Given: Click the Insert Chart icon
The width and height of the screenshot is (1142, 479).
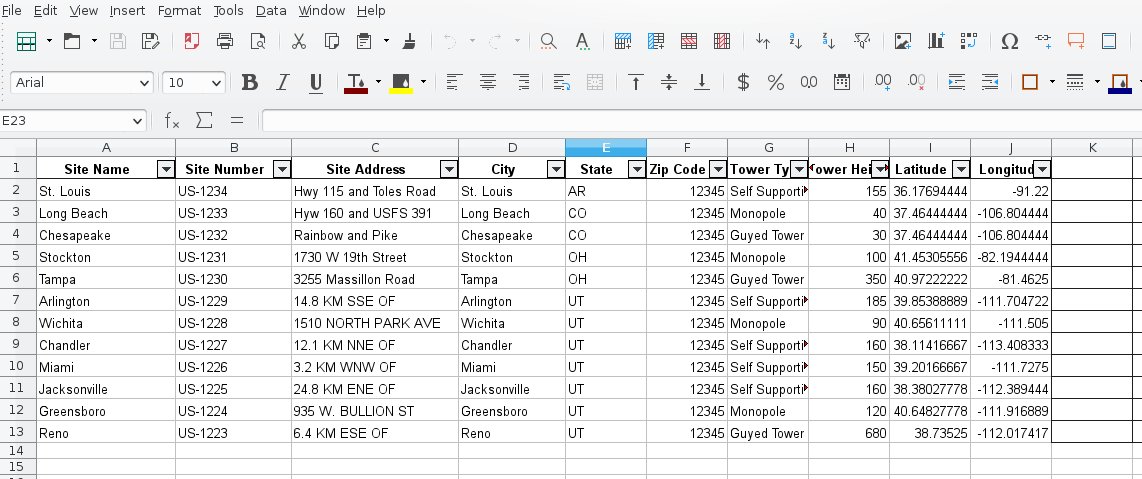Looking at the screenshot, I should 936,41.
